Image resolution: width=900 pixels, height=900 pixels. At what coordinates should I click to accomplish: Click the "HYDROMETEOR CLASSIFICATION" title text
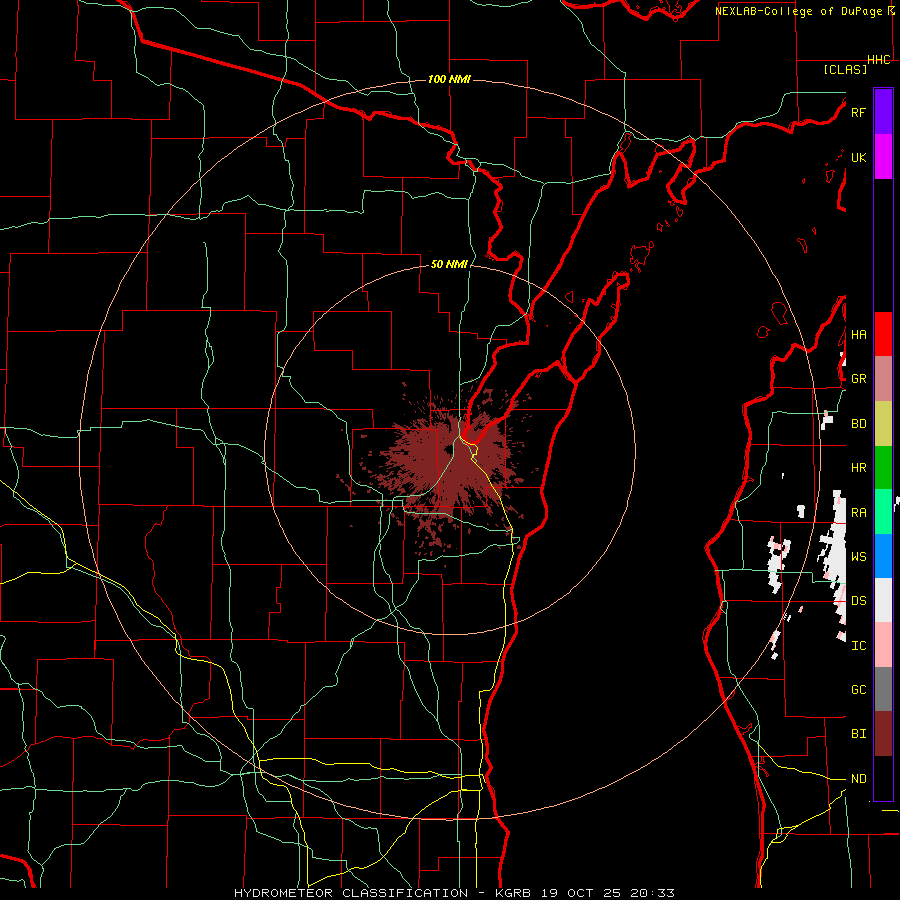(x=351, y=893)
